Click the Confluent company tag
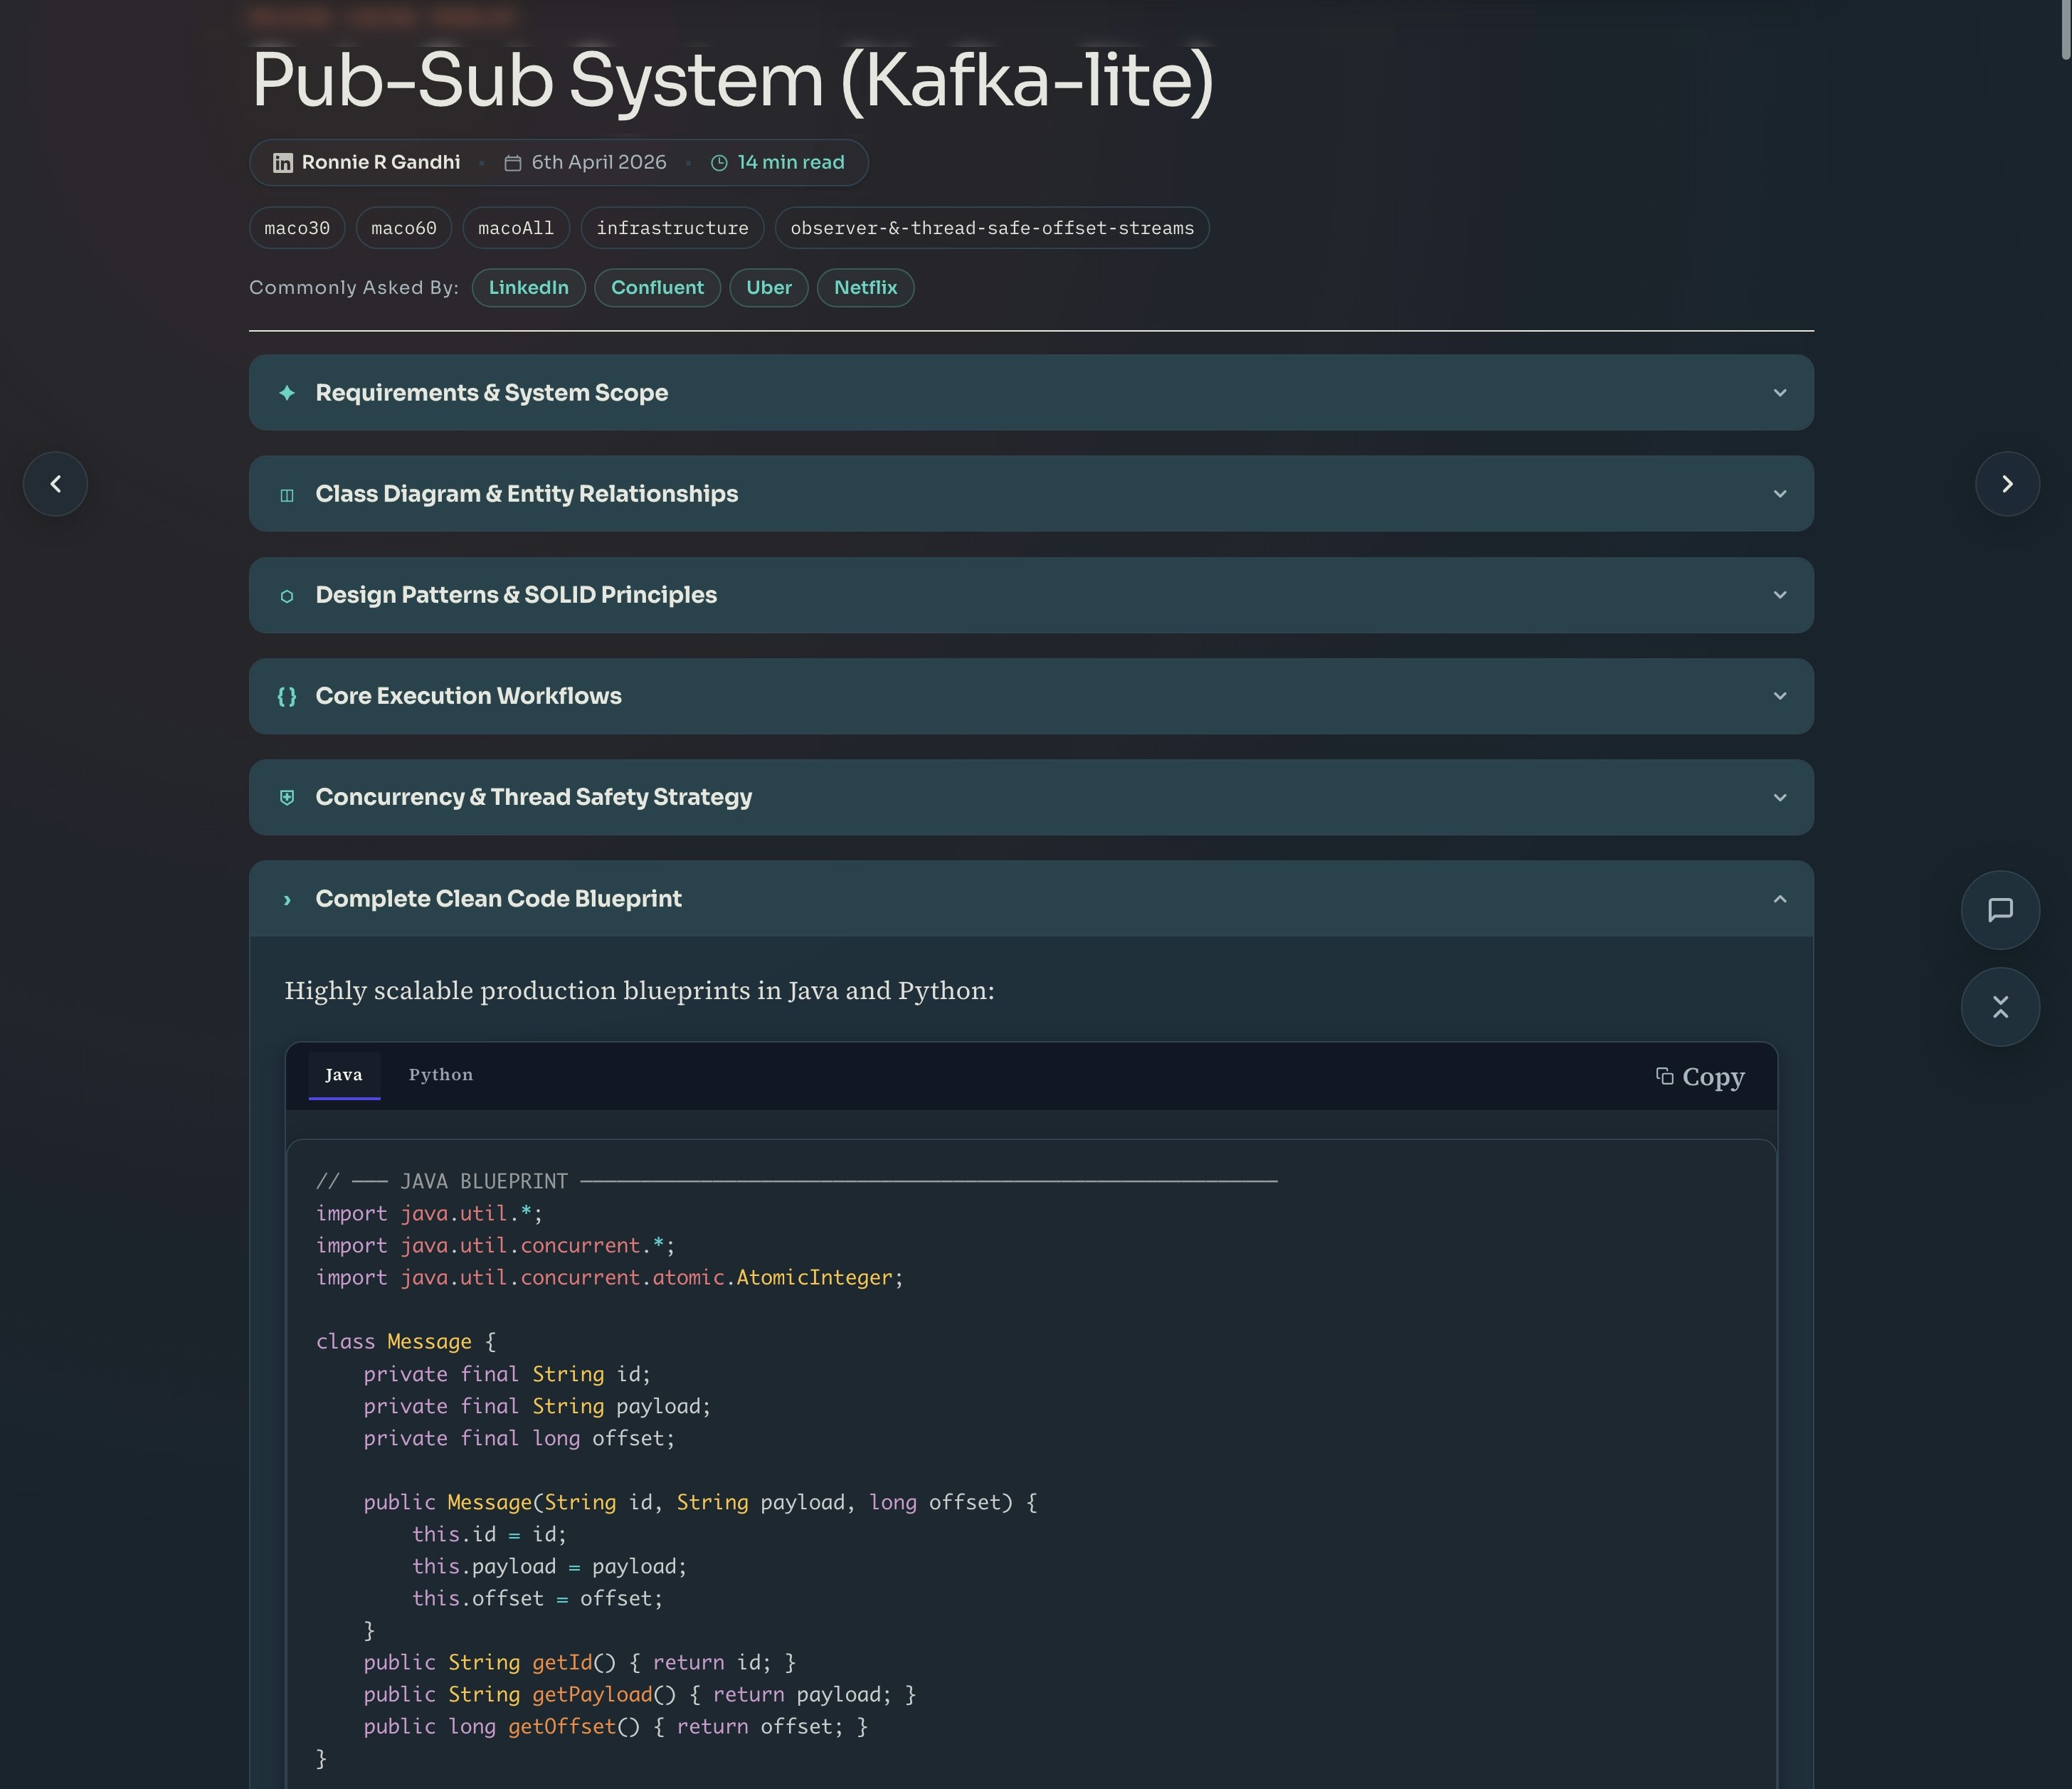 658,288
